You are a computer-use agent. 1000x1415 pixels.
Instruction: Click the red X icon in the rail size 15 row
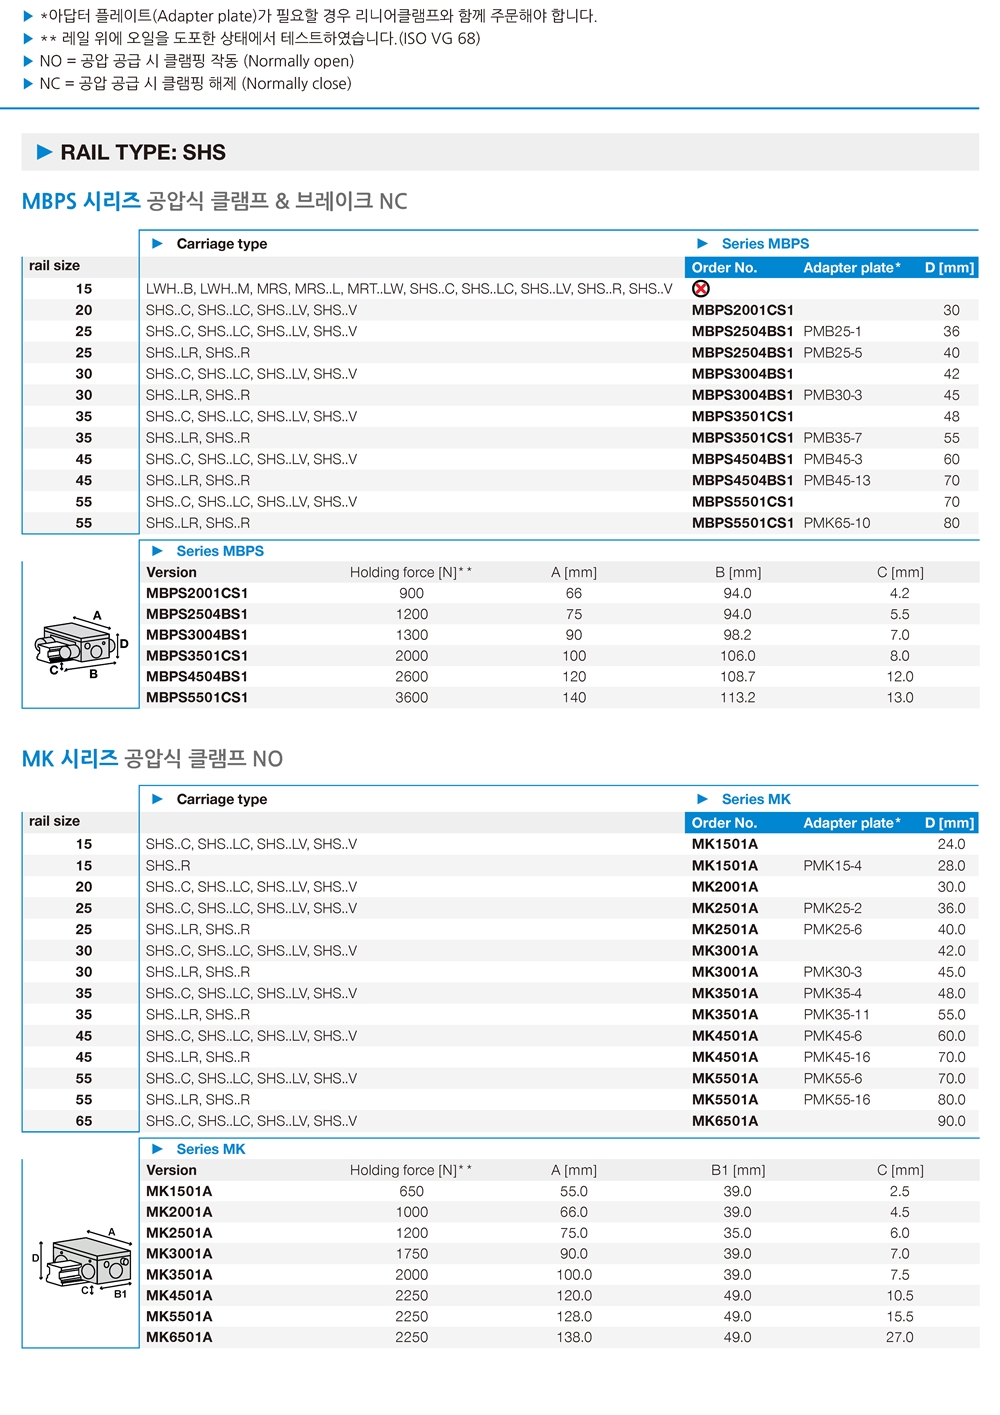pos(701,289)
